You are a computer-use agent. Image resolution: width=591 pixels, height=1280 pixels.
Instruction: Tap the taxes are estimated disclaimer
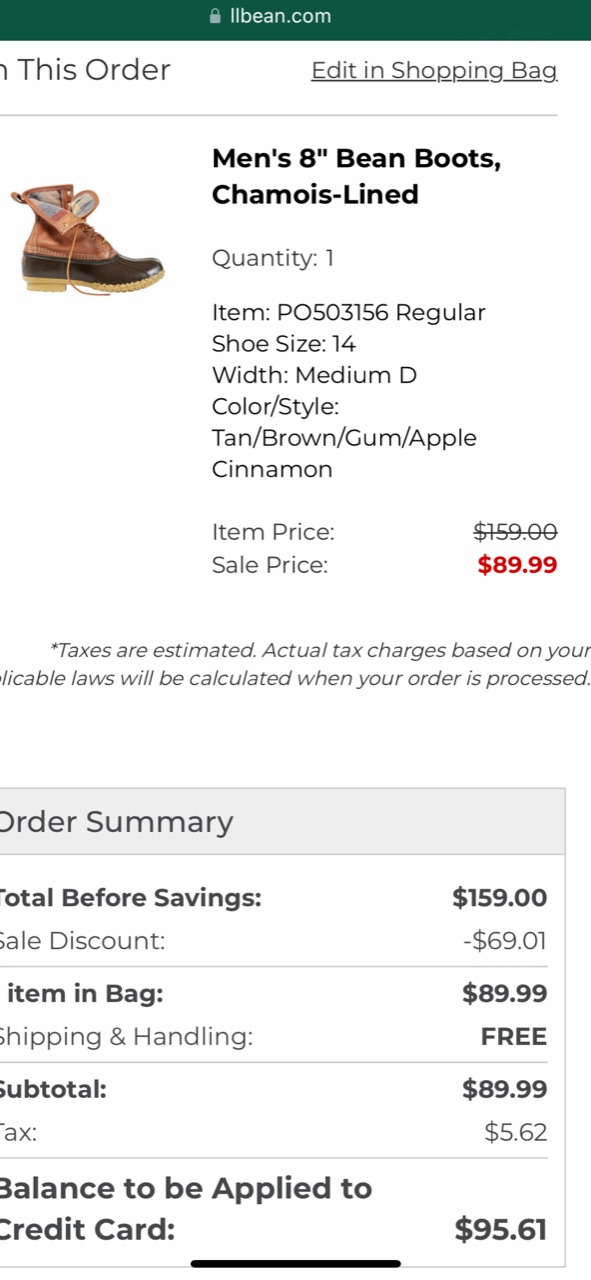(295, 664)
